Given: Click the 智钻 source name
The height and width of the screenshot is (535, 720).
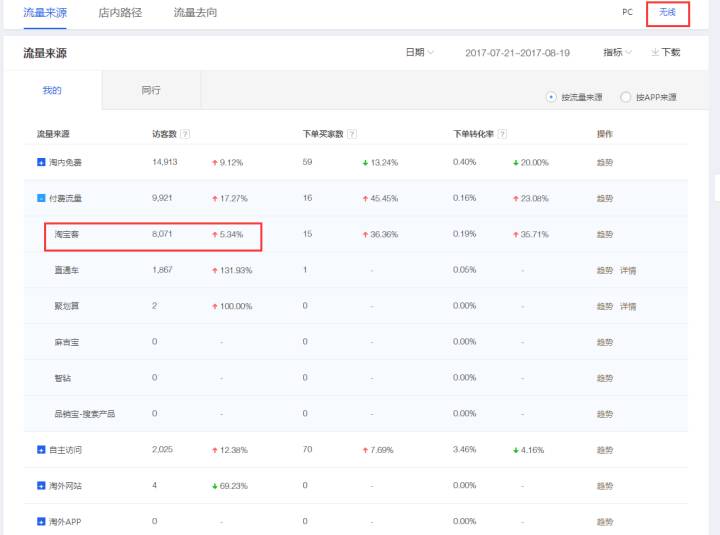Looking at the screenshot, I should pyautogui.click(x=63, y=378).
